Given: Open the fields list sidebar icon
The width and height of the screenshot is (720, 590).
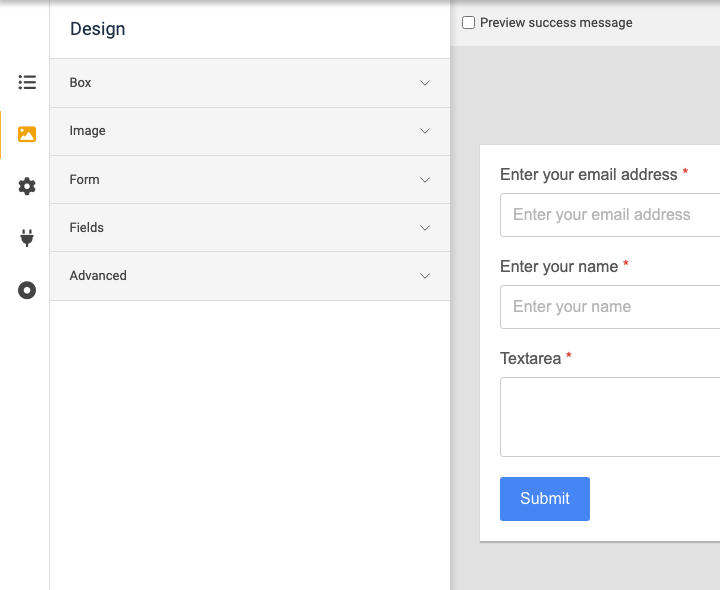Looking at the screenshot, I should [x=27, y=82].
